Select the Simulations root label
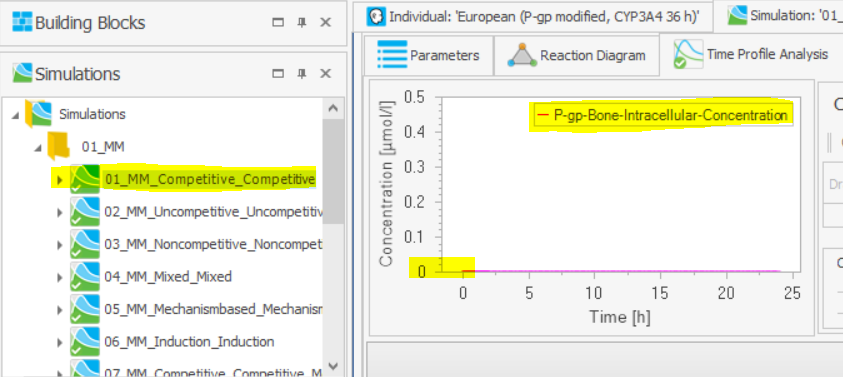This screenshot has height=377, width=843. click(92, 114)
